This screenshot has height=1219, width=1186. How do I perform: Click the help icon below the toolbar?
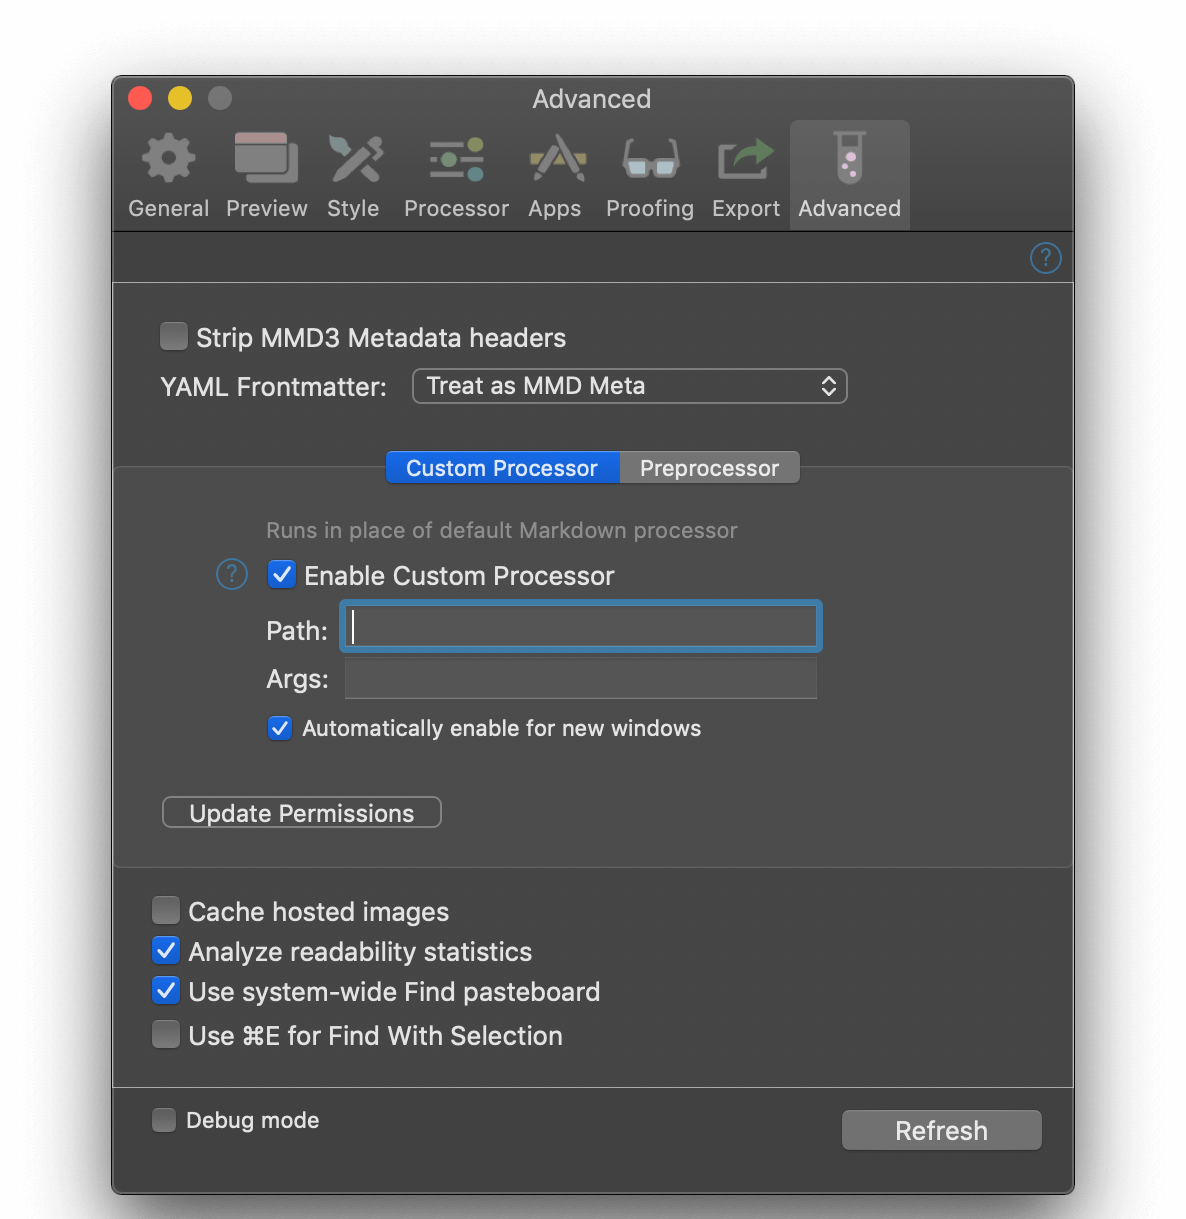[1045, 258]
